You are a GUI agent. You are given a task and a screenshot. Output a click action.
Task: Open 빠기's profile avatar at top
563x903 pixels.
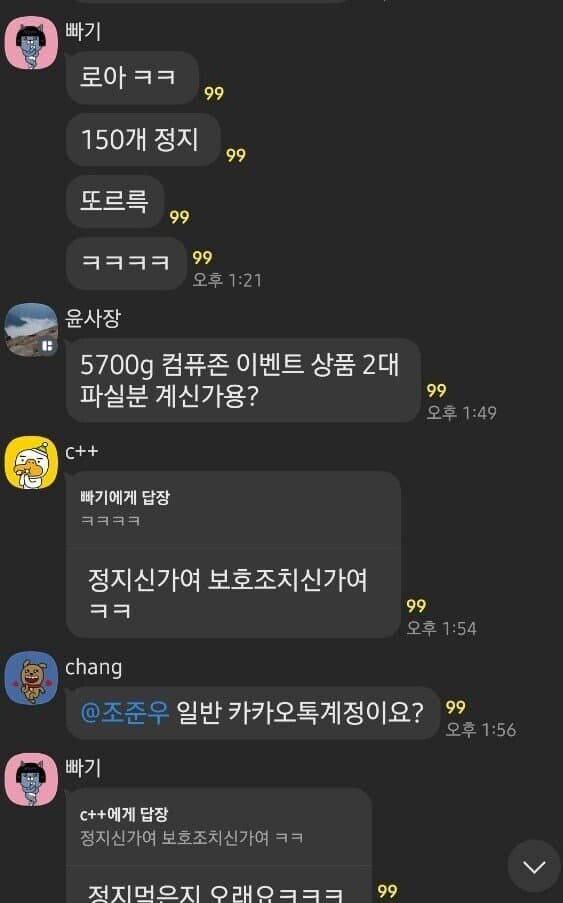click(x=32, y=44)
